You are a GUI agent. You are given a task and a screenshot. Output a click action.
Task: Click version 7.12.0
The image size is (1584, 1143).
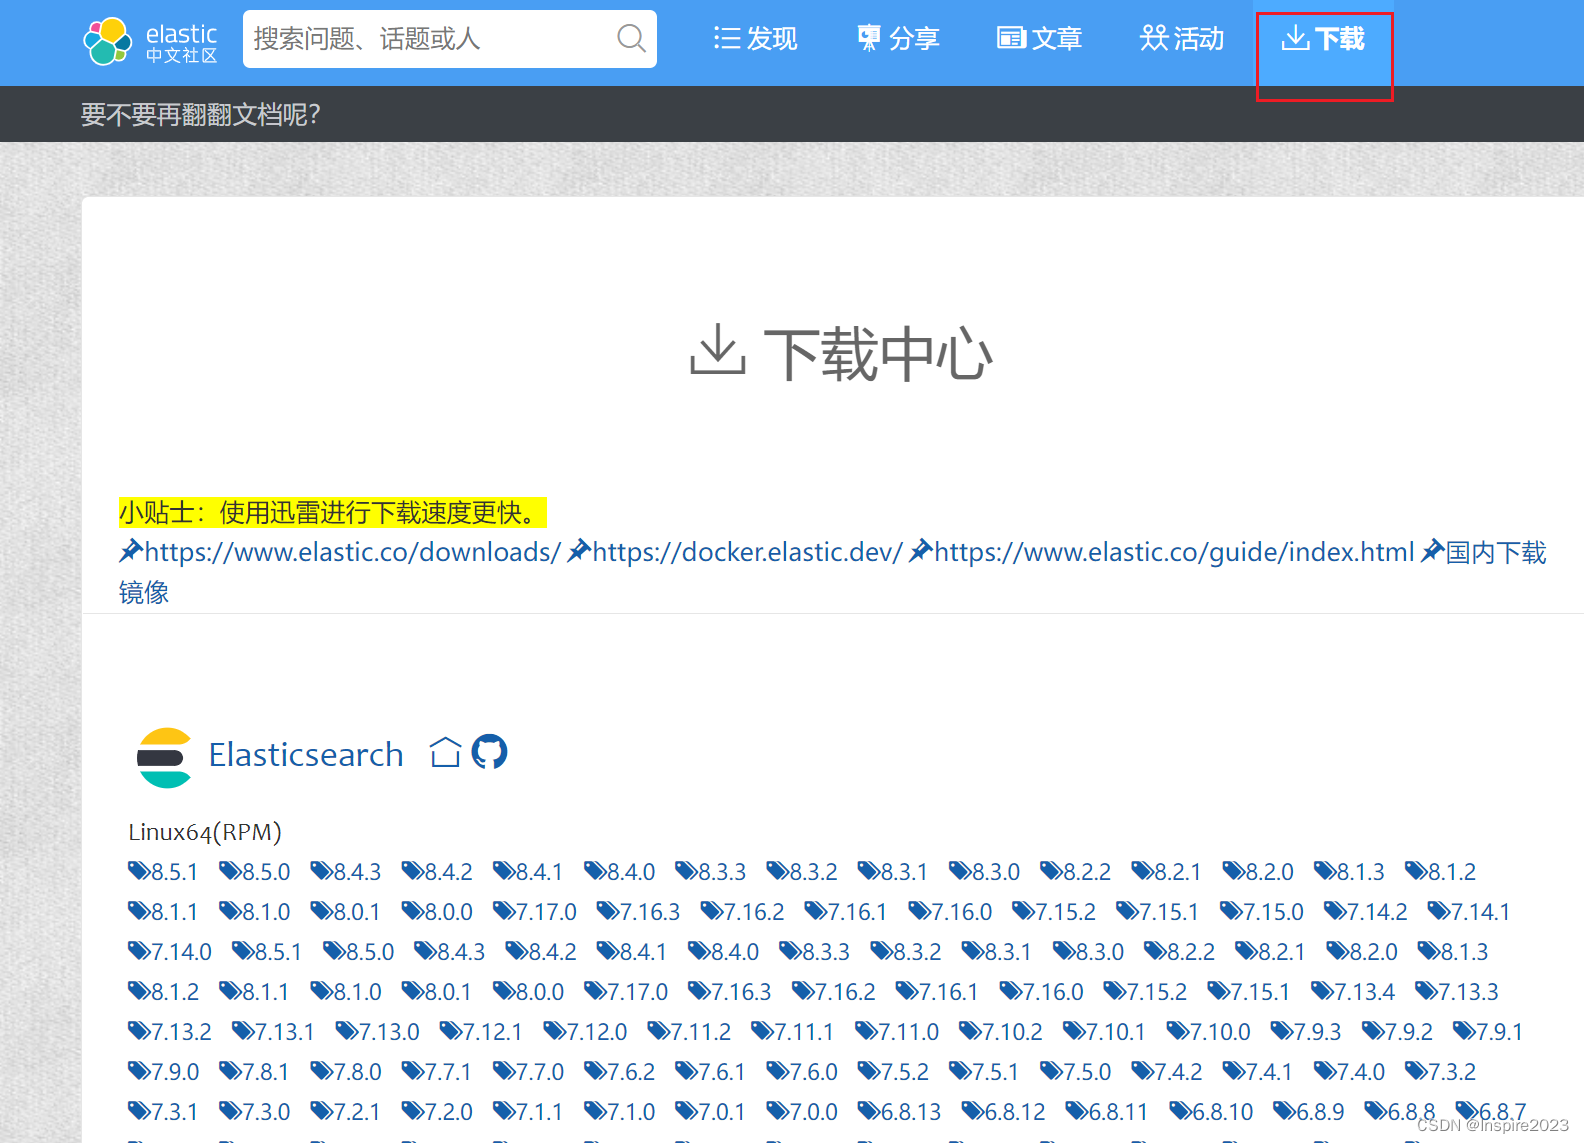click(586, 1032)
